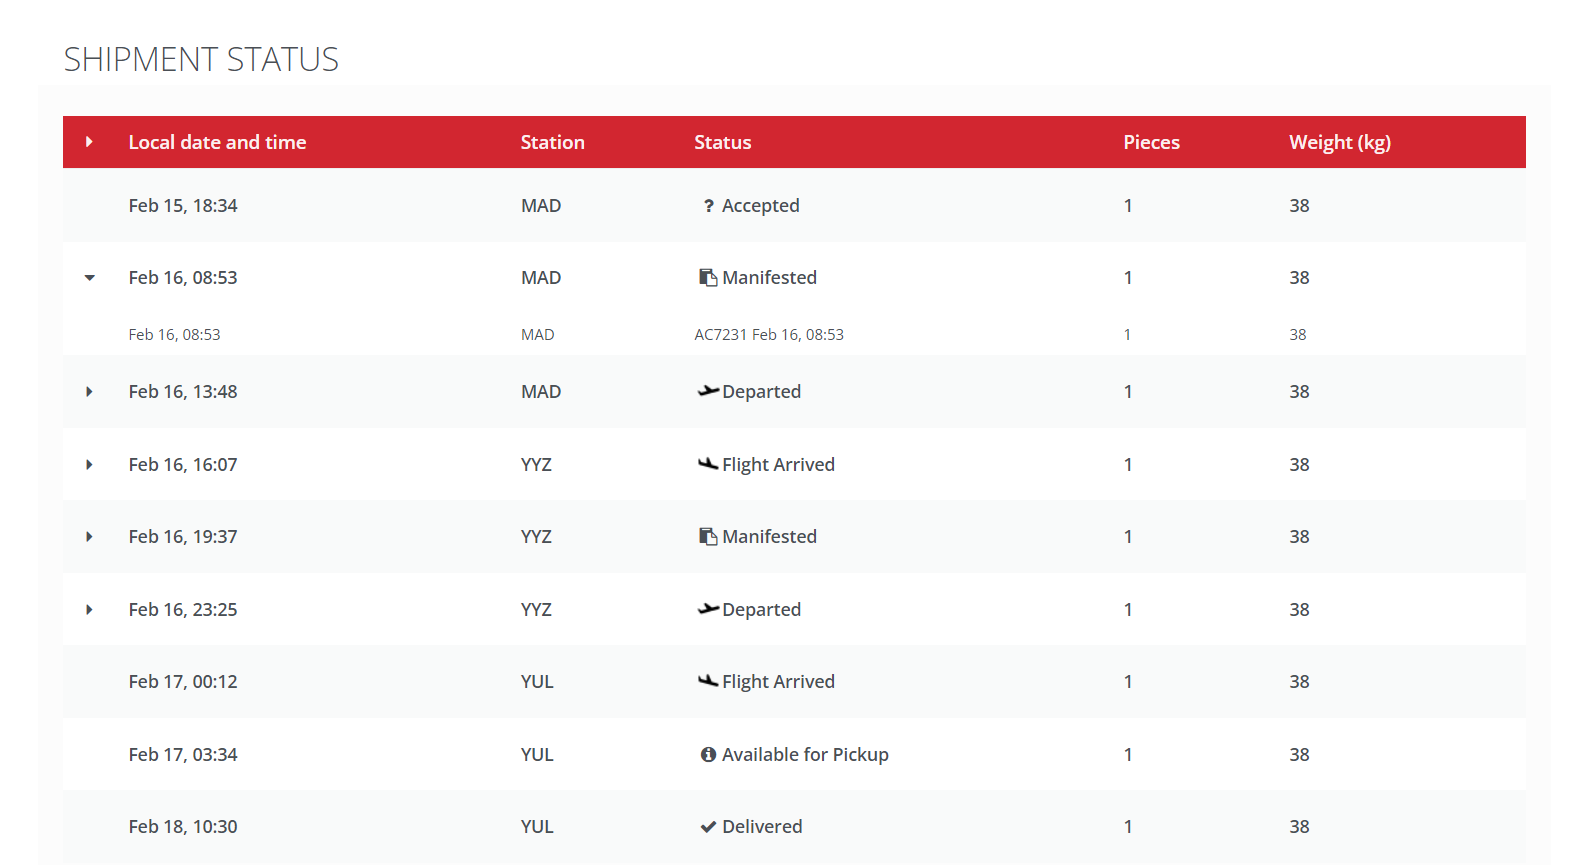Click the AC7231 flight detail text
The width and height of the screenshot is (1581, 865).
pos(769,335)
